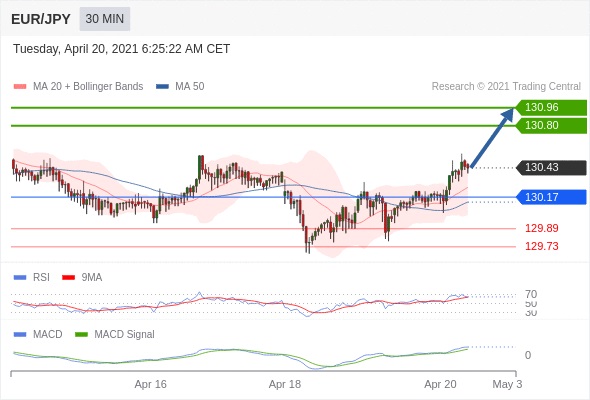Click the Apr 20 date axis marker
The height and width of the screenshot is (400, 590).
point(440,385)
